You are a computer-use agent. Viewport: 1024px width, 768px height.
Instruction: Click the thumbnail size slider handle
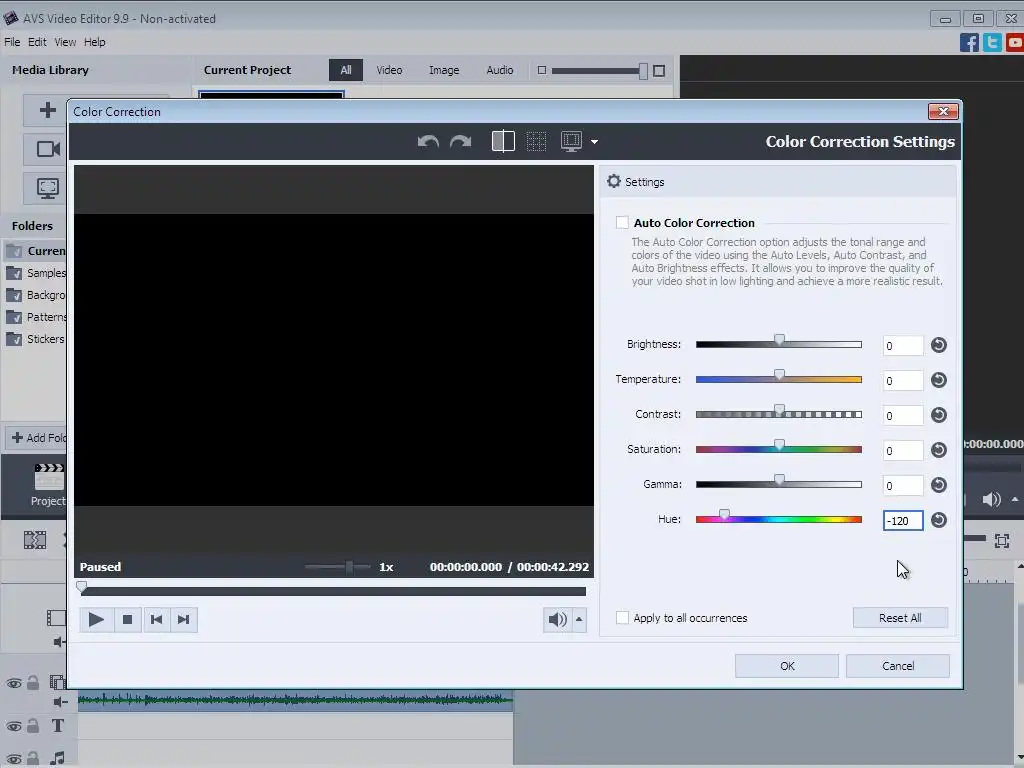click(643, 71)
